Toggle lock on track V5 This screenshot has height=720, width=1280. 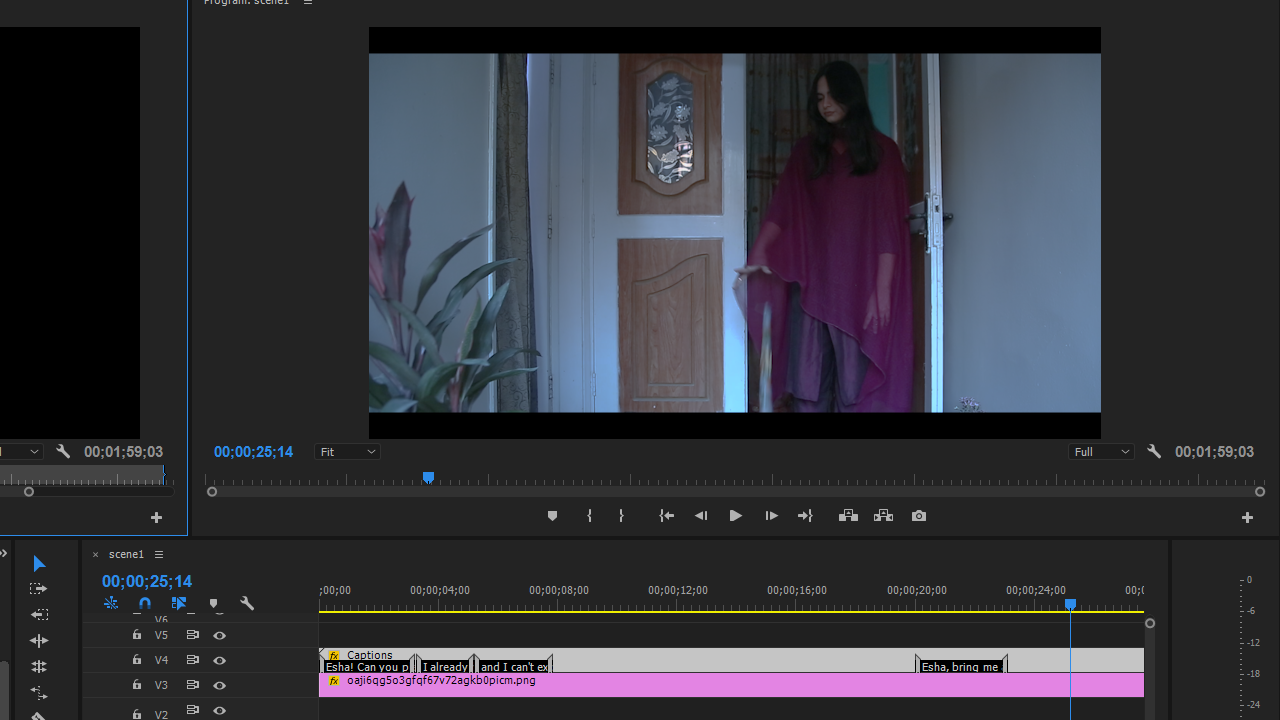pyautogui.click(x=137, y=635)
